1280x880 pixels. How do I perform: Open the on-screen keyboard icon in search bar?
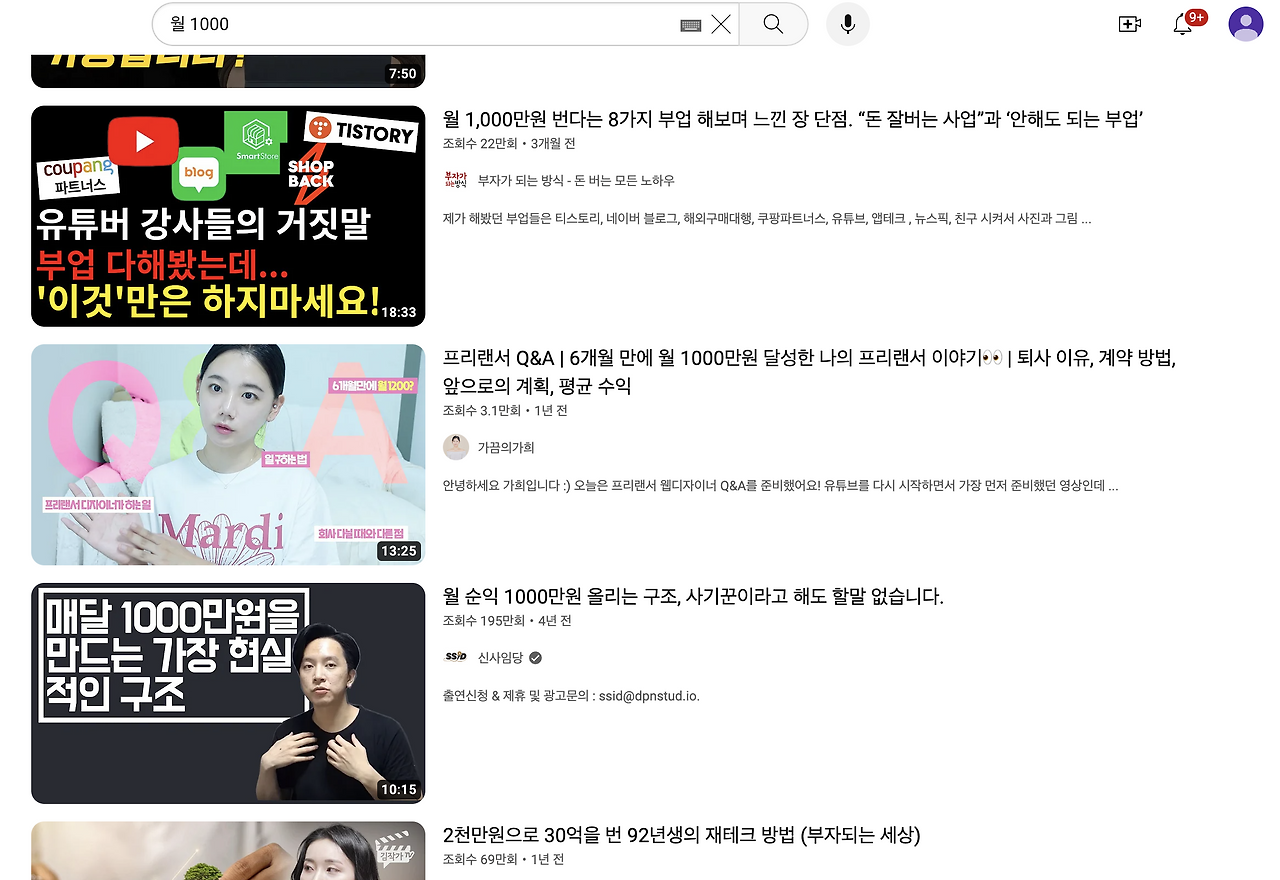point(689,24)
